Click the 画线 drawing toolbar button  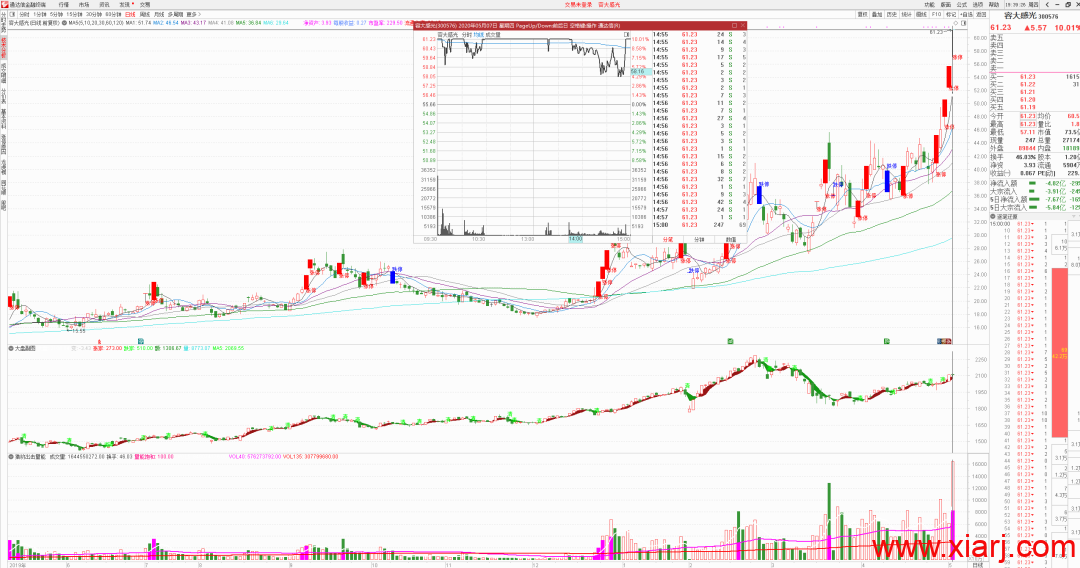[922, 14]
